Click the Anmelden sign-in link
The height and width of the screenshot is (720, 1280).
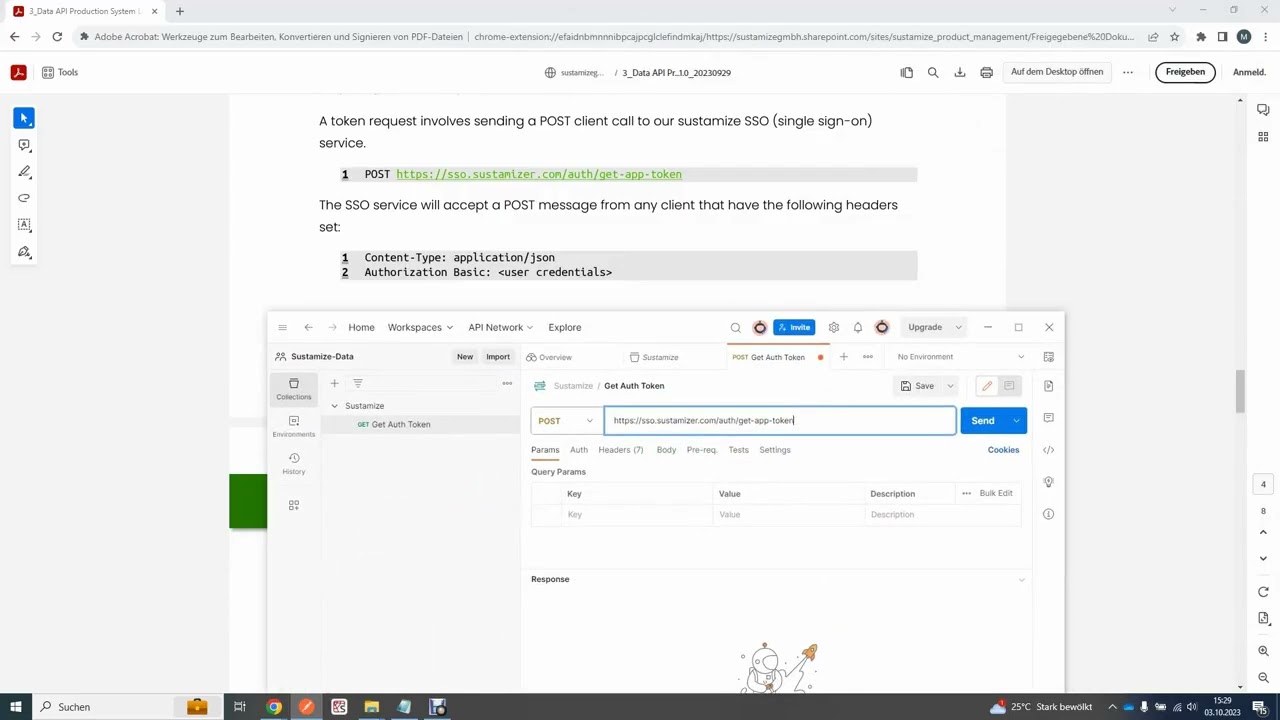(x=1249, y=72)
